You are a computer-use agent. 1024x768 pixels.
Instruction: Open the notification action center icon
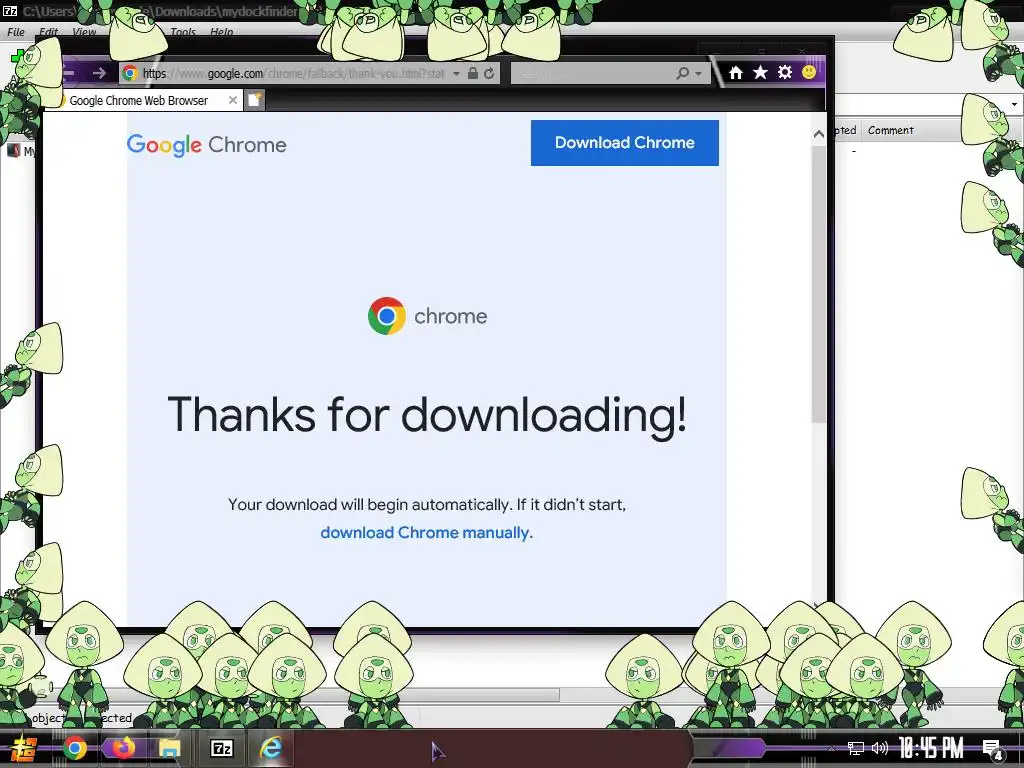[x=993, y=749]
